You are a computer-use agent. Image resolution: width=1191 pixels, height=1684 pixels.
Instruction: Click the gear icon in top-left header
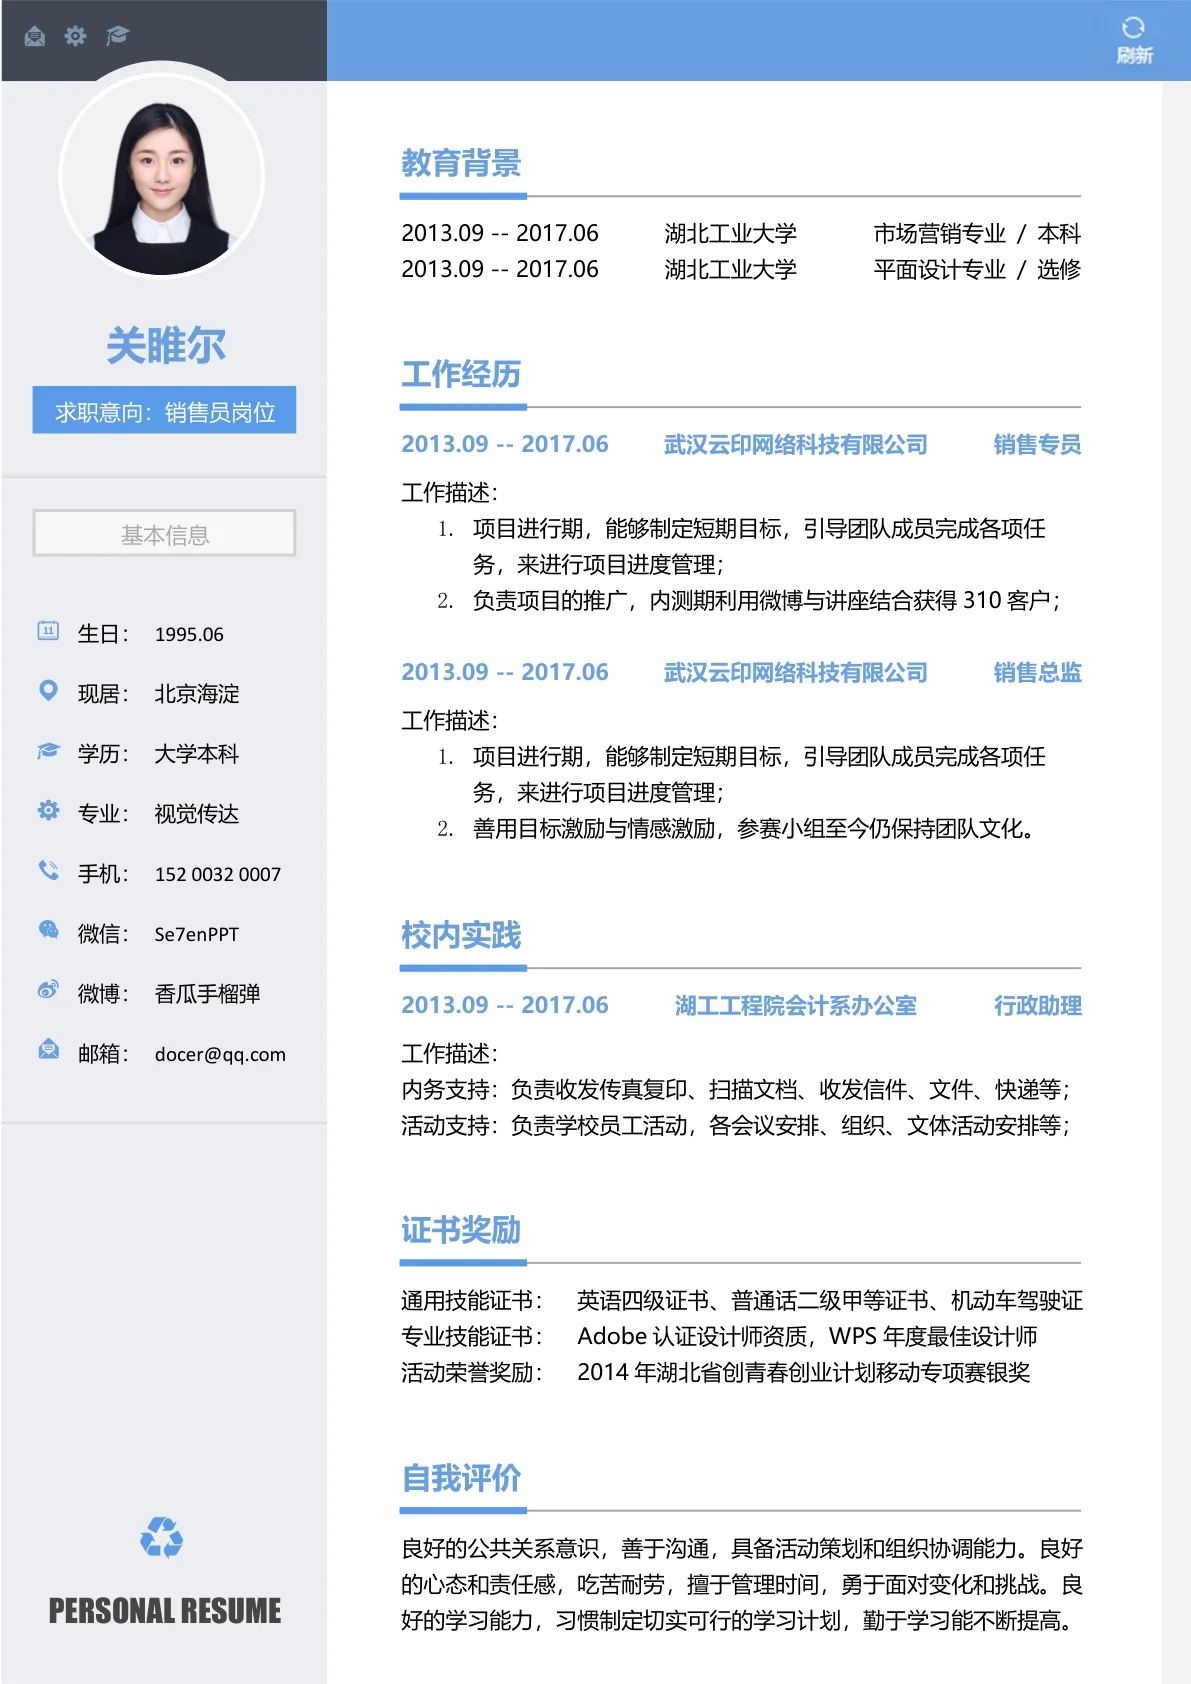[75, 37]
